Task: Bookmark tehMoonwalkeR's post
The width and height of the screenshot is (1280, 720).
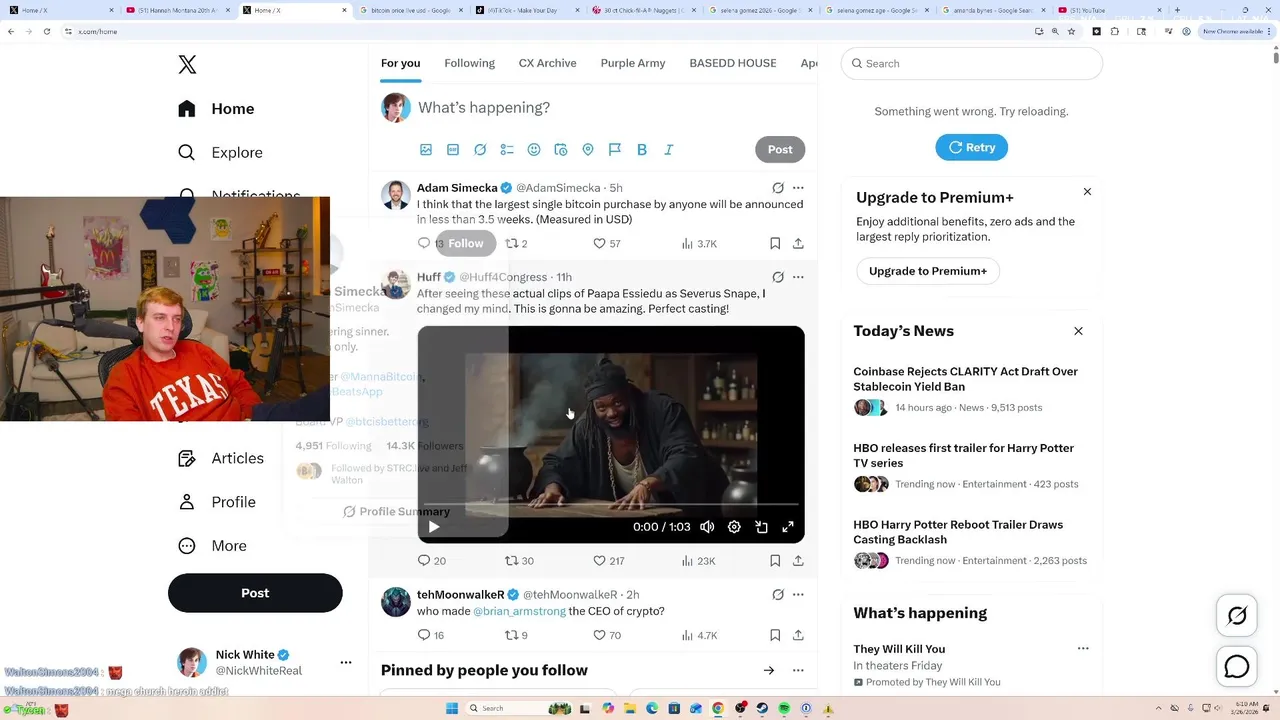Action: point(775,635)
